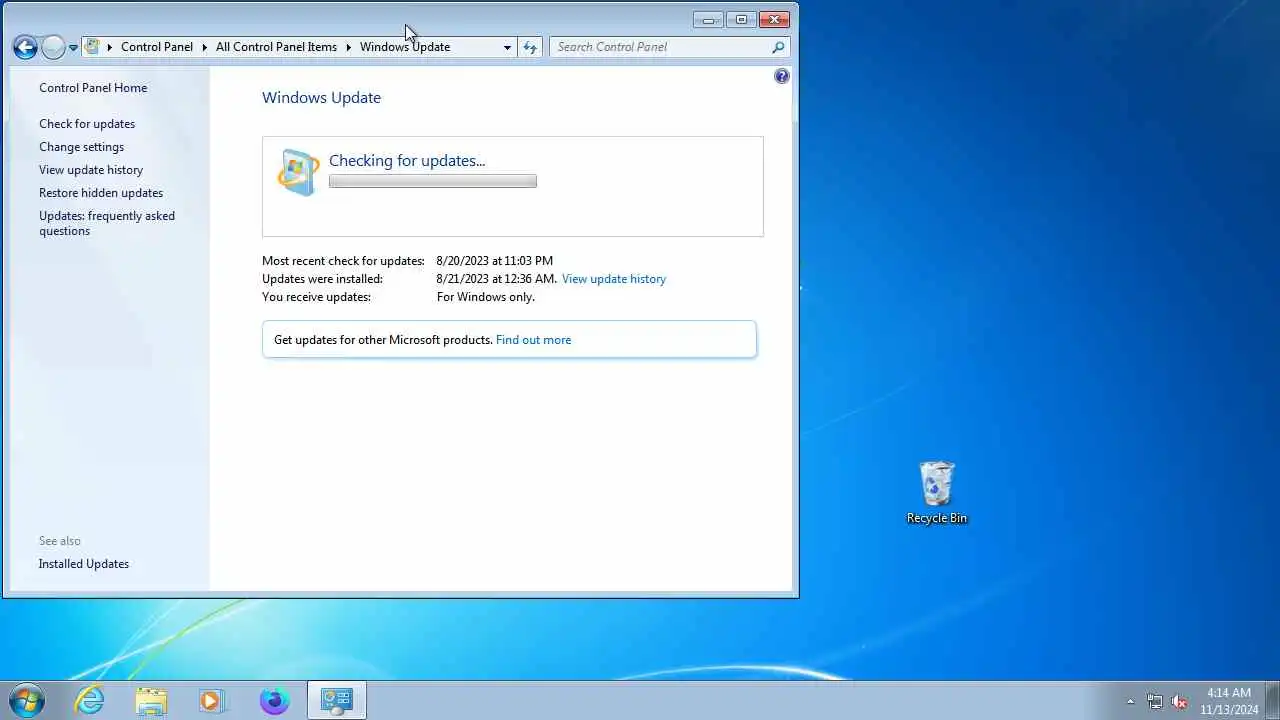Click the Windows Update shield icon
The width and height of the screenshot is (1280, 720).
[298, 172]
